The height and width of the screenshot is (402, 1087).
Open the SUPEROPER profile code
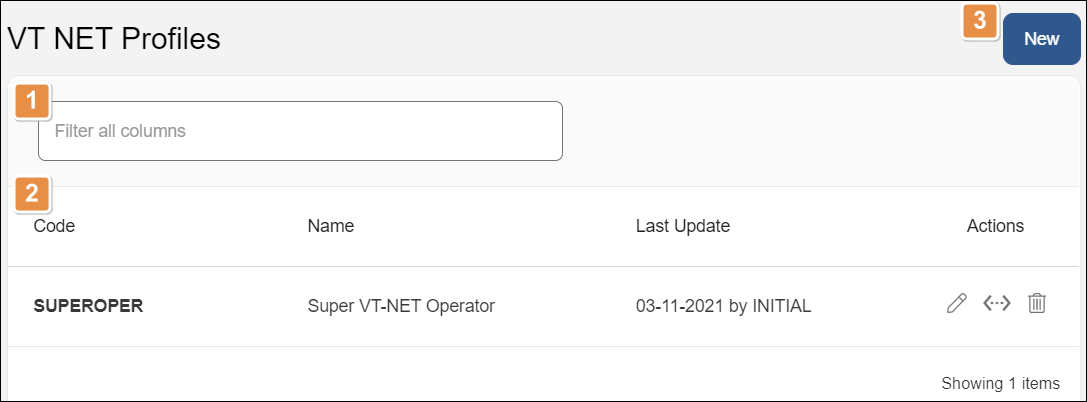pos(88,306)
